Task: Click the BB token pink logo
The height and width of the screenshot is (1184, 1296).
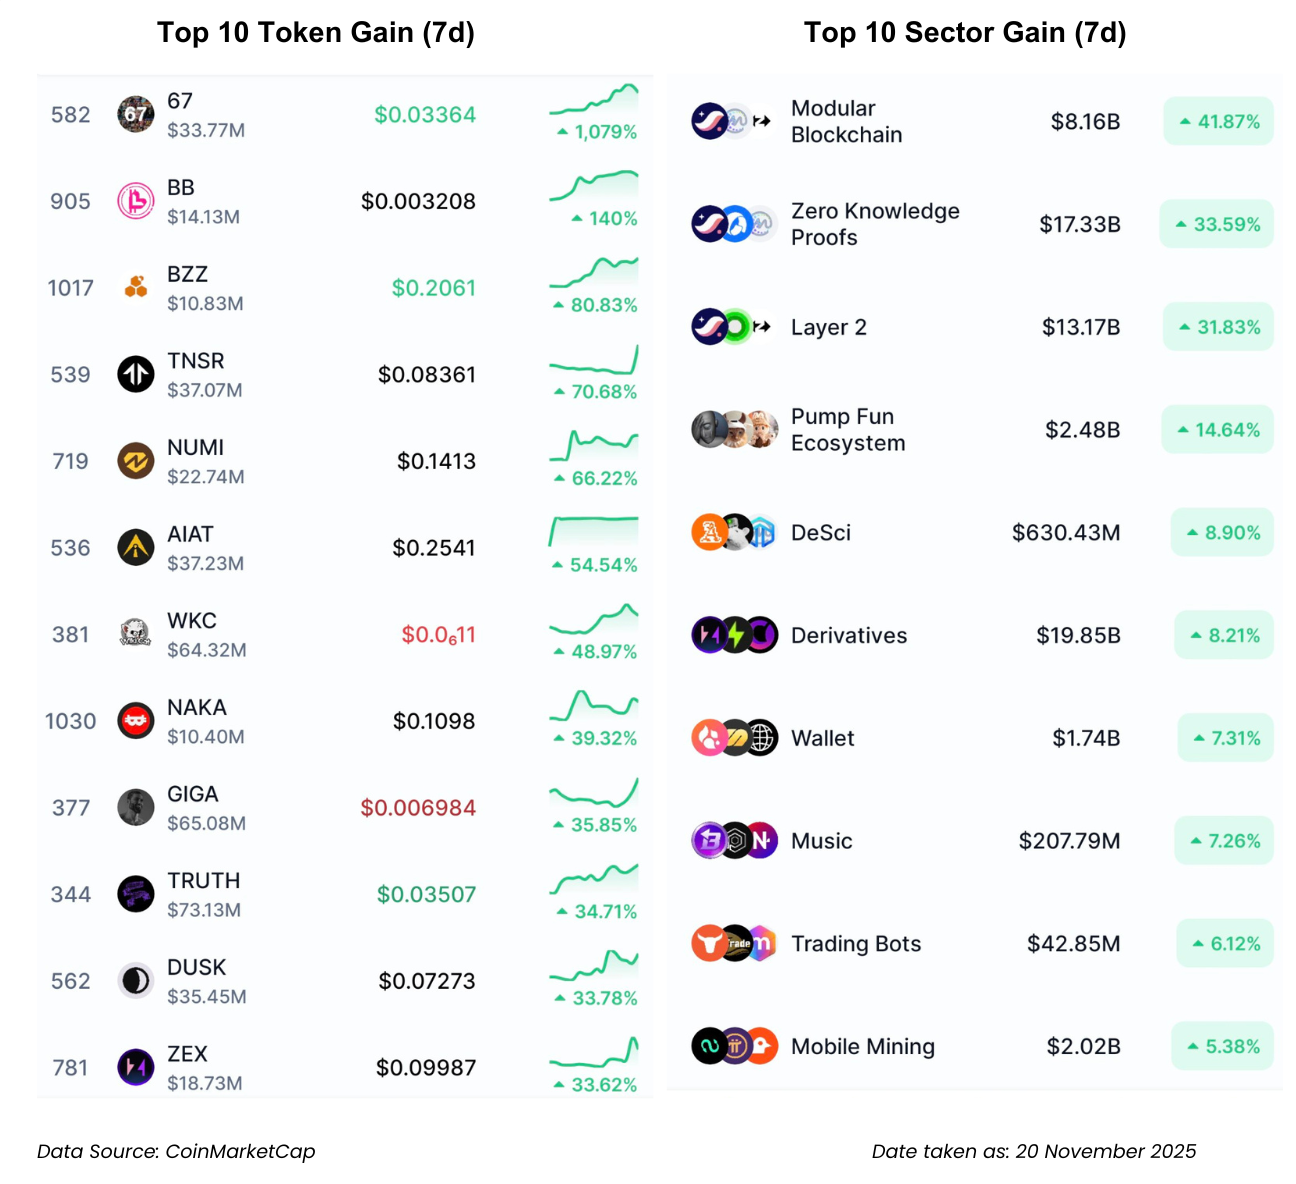Action: click(x=136, y=201)
